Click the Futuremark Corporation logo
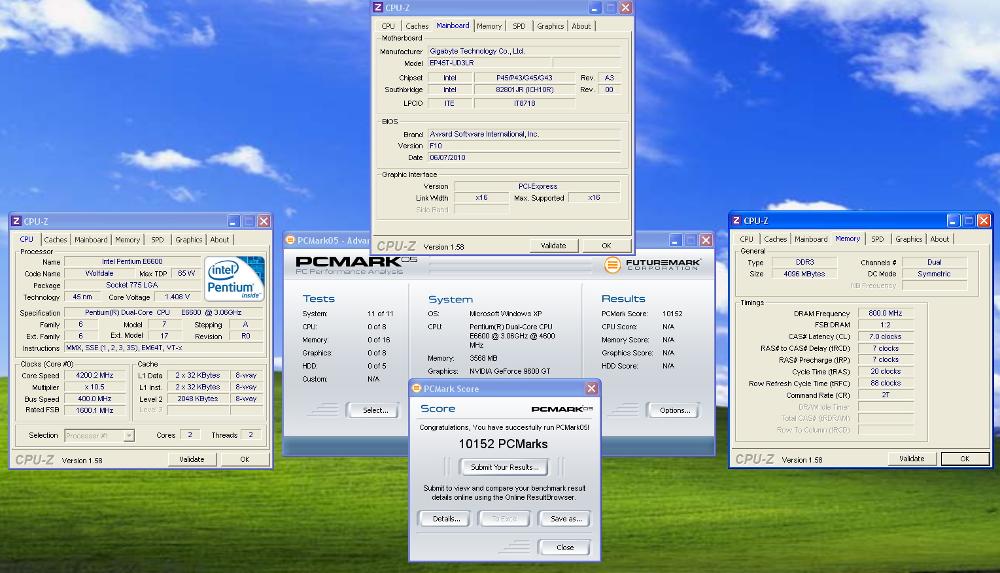1000x573 pixels. (652, 264)
